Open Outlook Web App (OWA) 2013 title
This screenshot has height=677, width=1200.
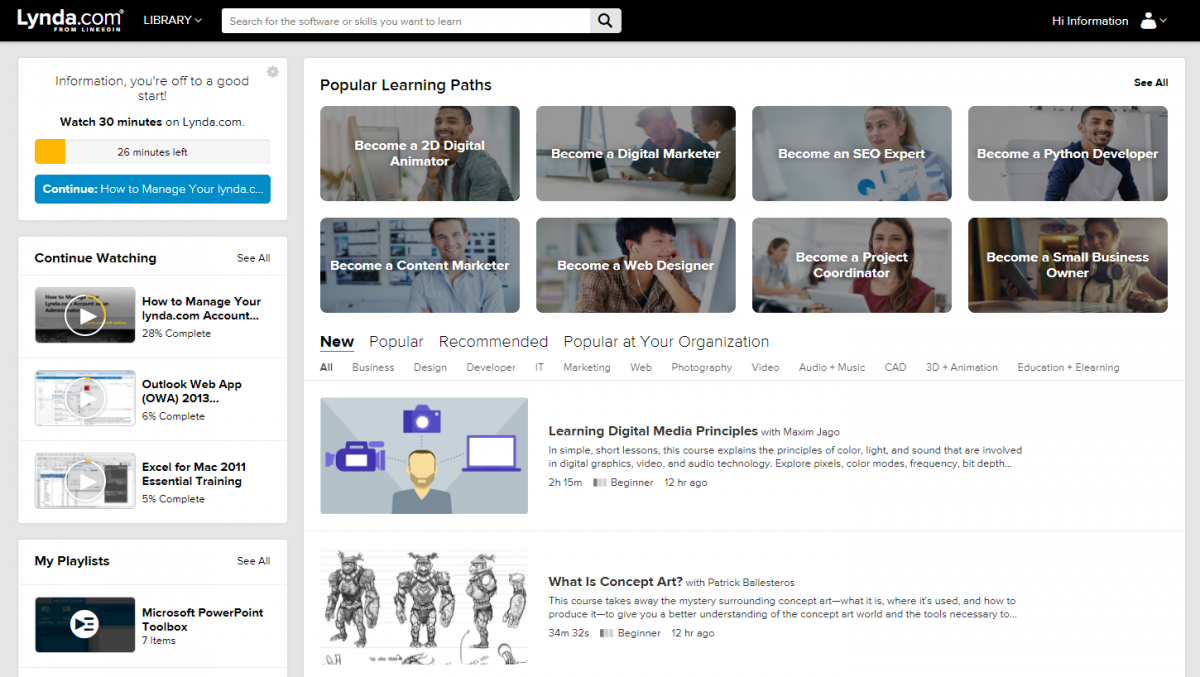192,391
